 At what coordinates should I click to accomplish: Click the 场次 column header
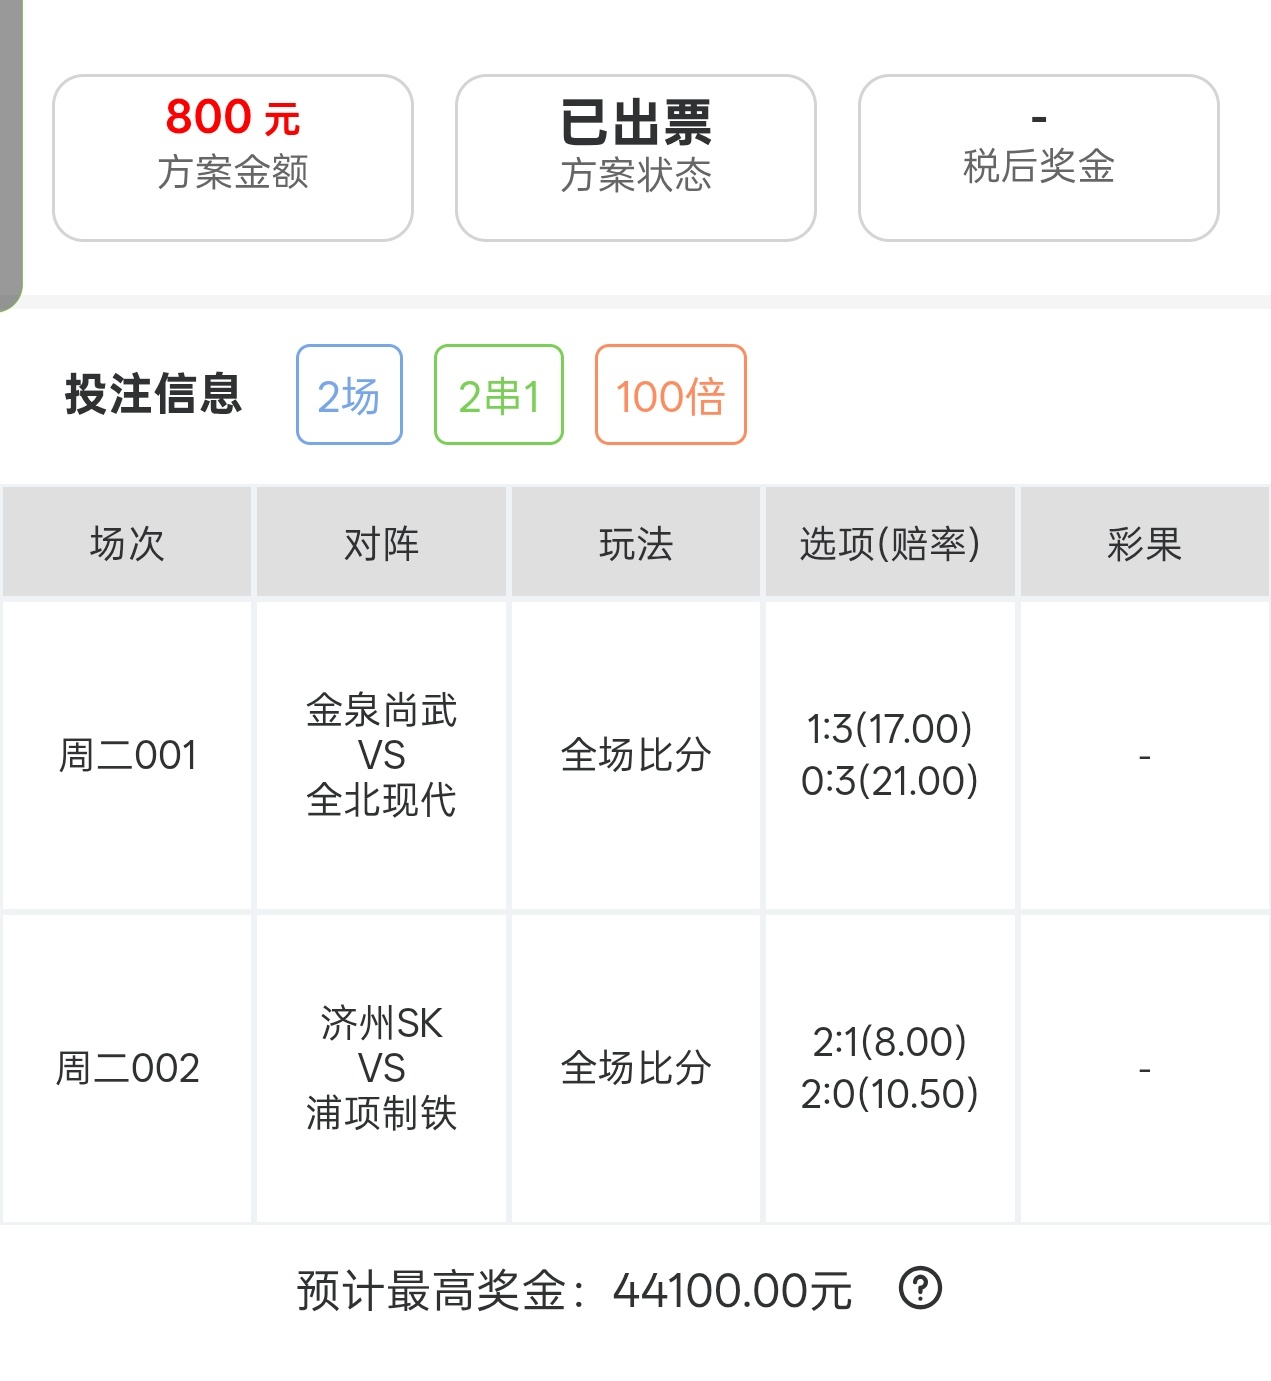(127, 543)
